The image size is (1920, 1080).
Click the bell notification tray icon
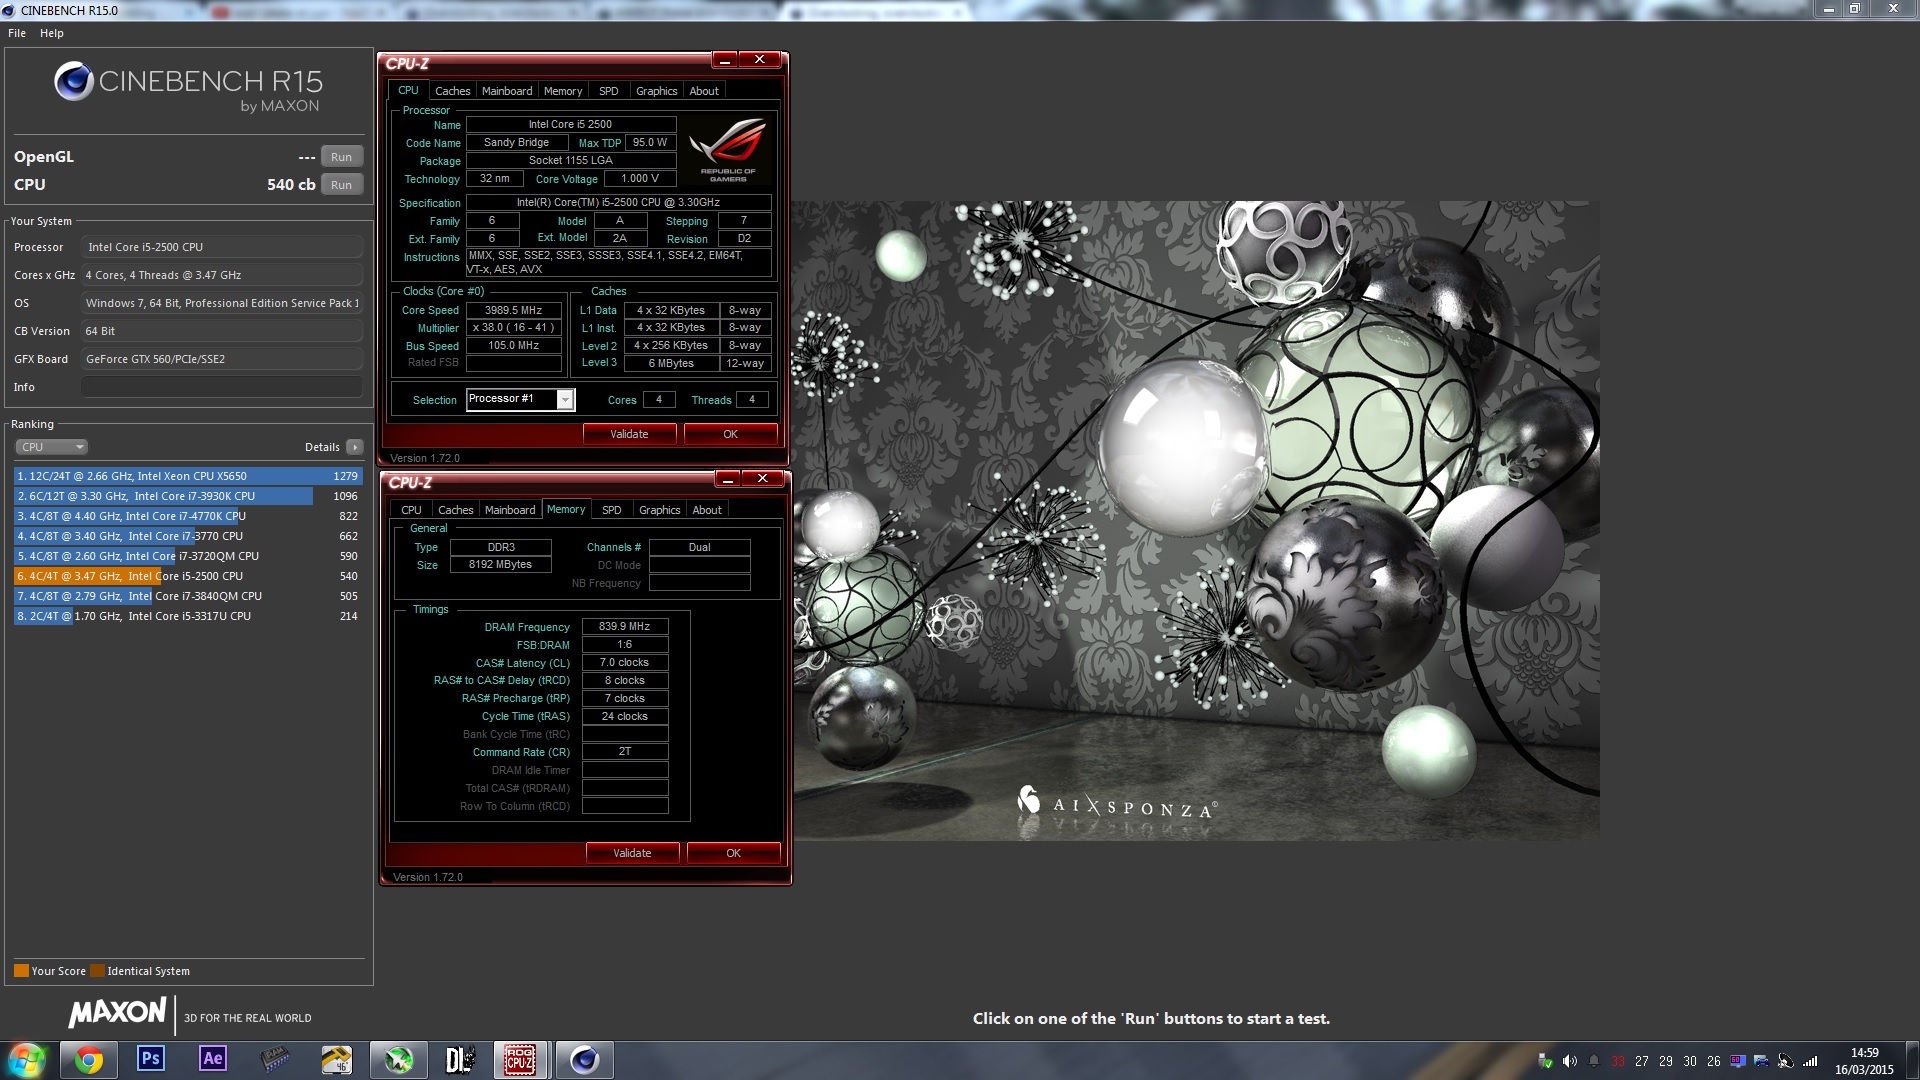[1594, 1061]
